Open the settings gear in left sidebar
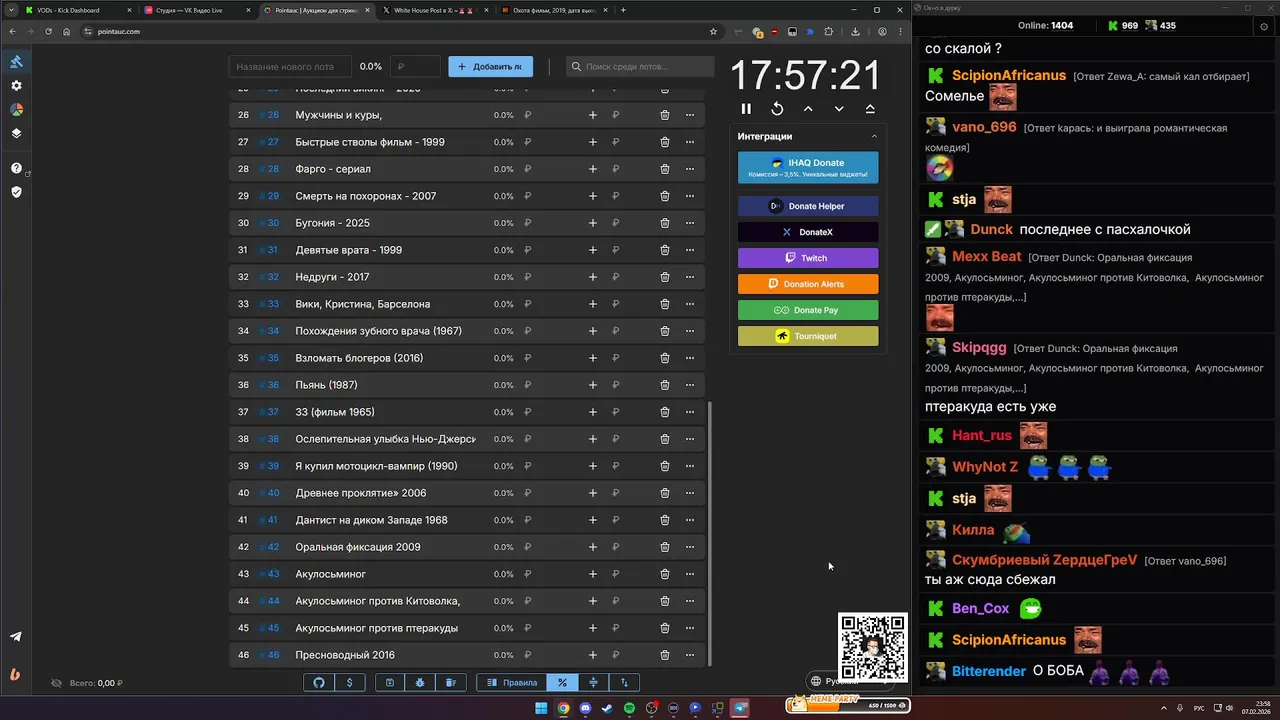Screen dimensions: 1280x720 coord(16,86)
